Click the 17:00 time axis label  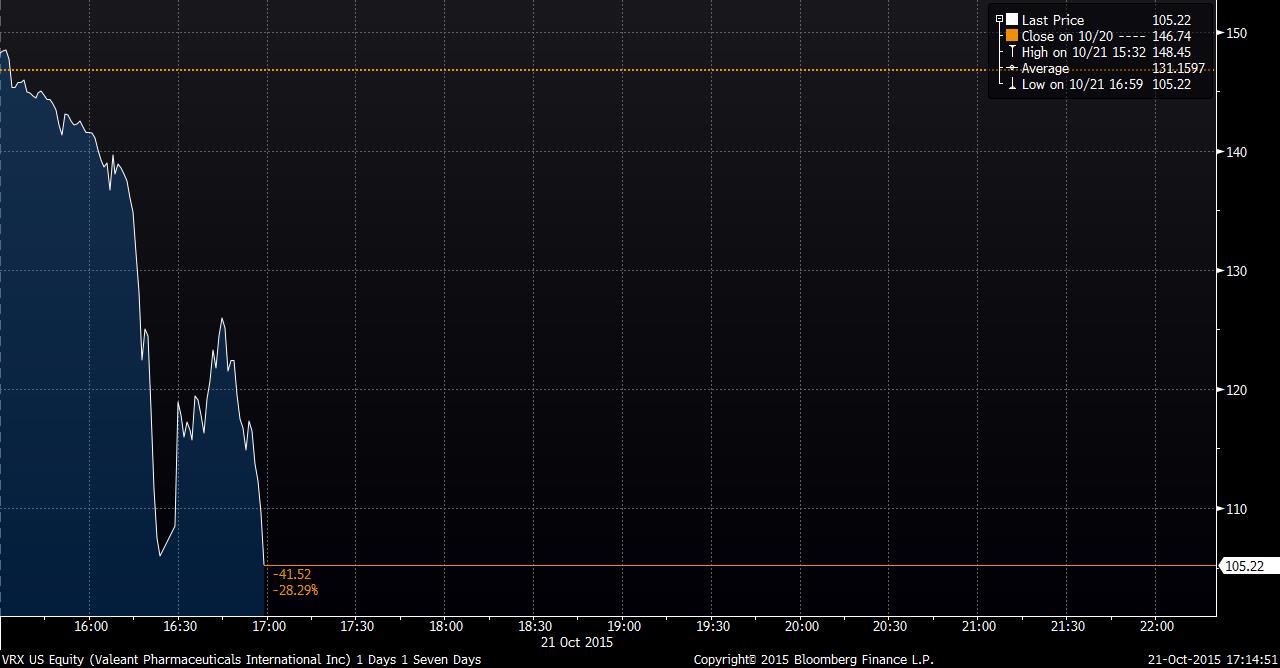point(268,626)
